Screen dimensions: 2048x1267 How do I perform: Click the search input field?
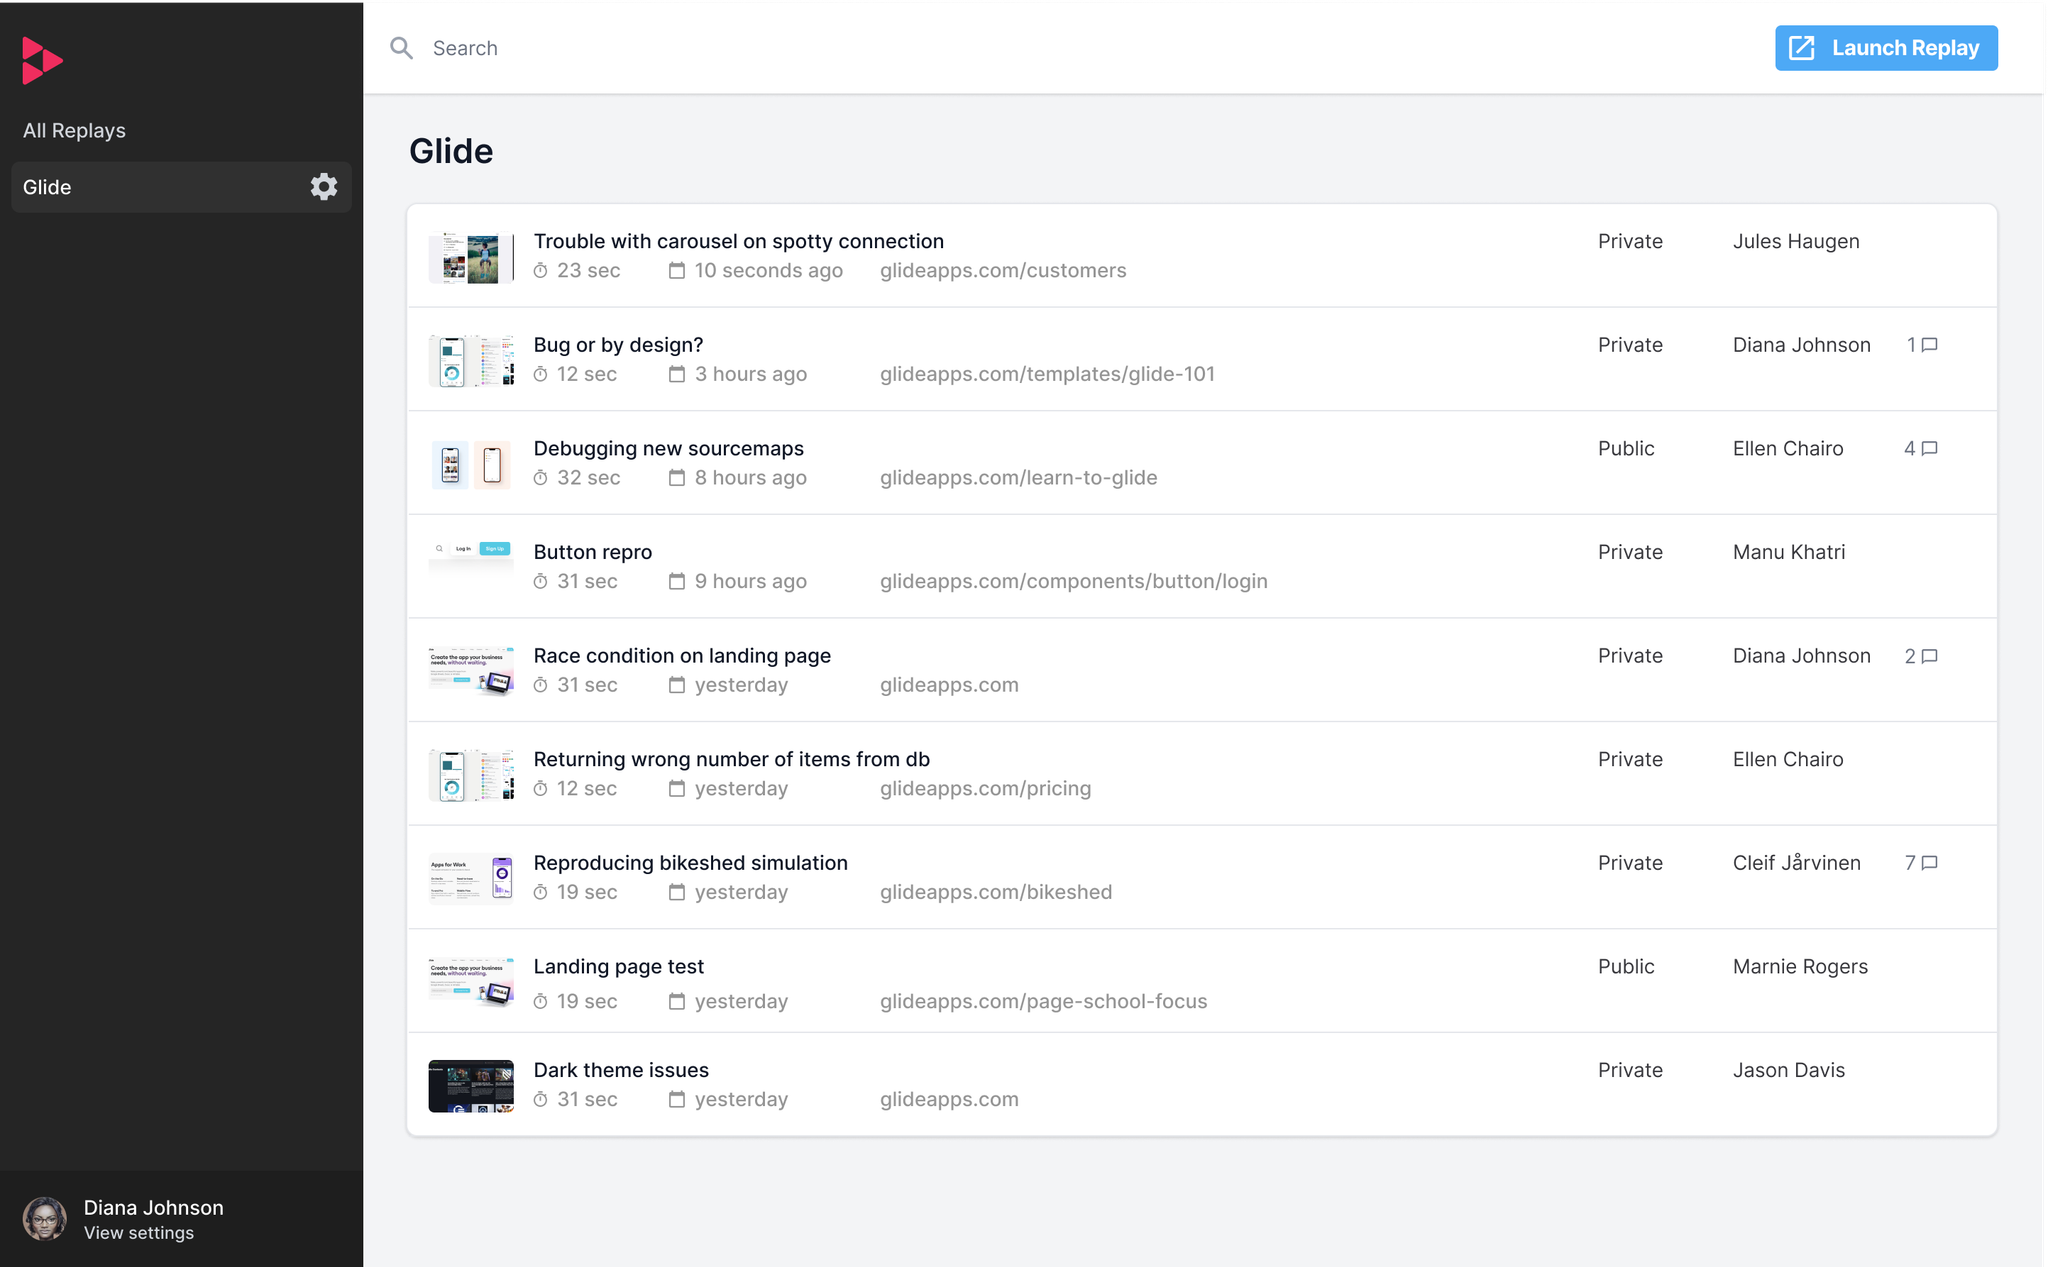coord(1039,47)
